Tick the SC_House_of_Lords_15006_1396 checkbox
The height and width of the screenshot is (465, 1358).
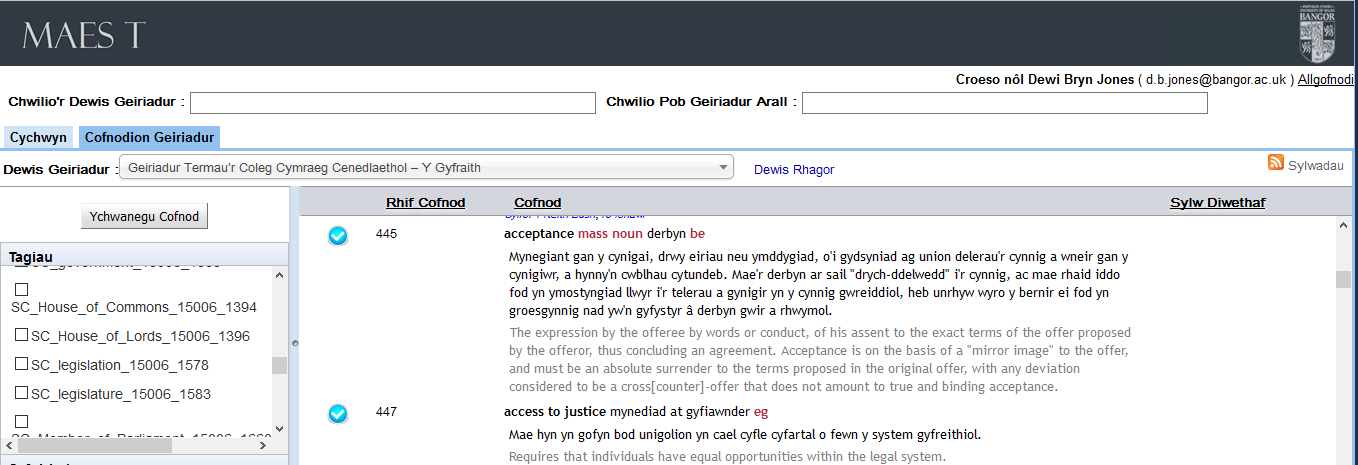coord(21,335)
